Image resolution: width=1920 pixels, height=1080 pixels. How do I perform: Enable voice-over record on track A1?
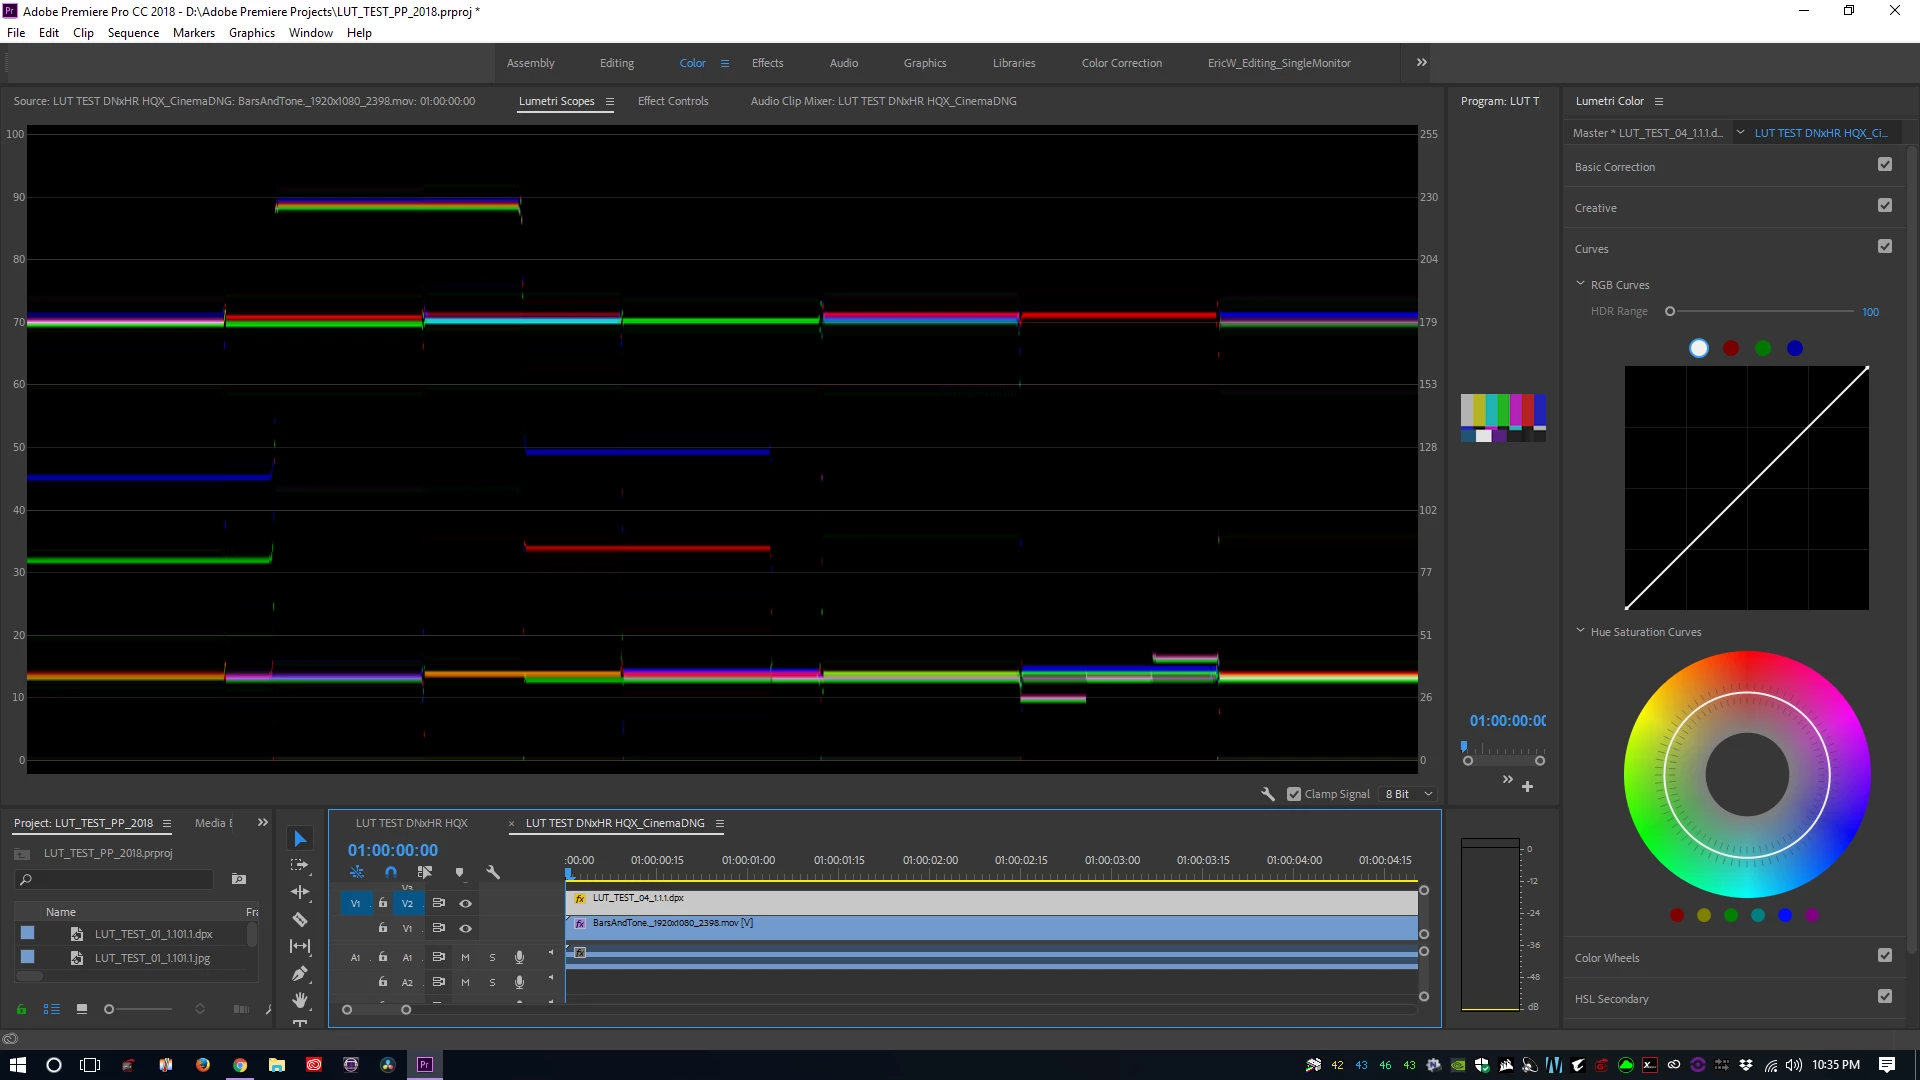[x=519, y=957]
